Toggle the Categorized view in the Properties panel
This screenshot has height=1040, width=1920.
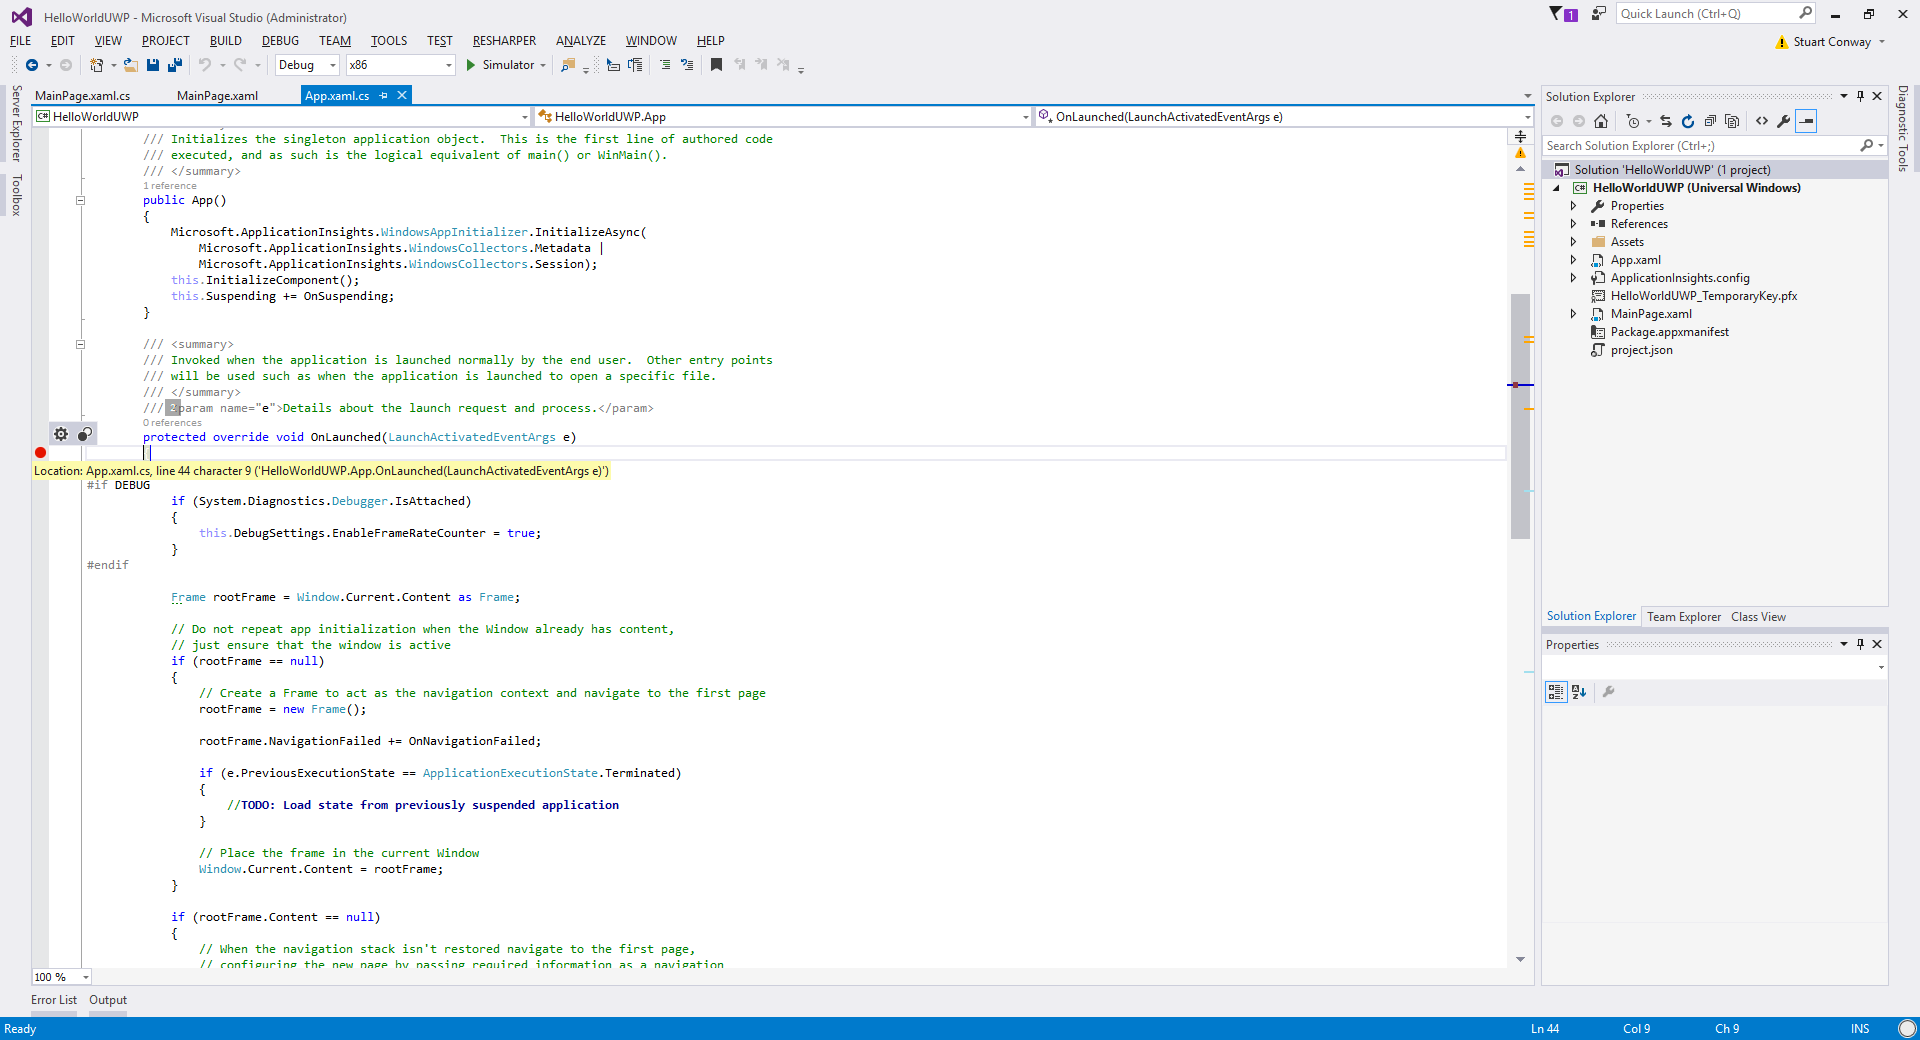1556,692
